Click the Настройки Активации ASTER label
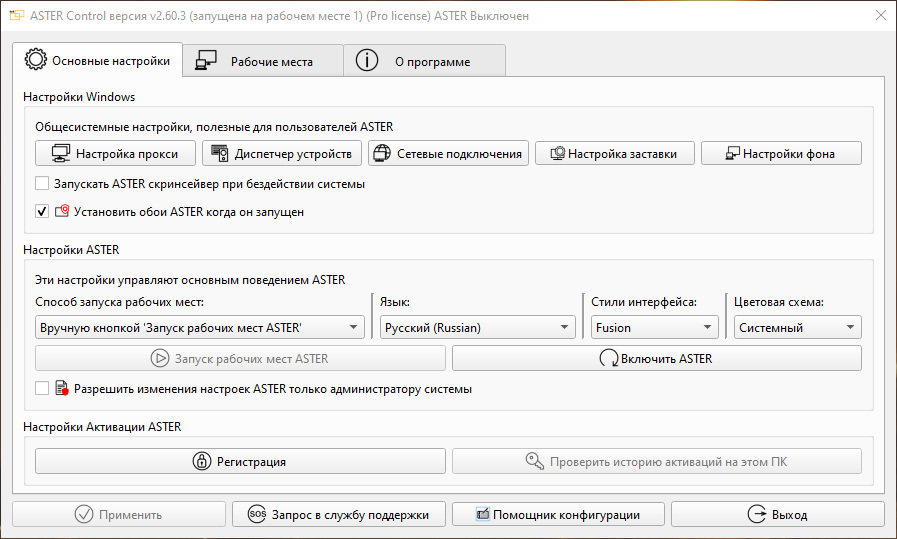Screen dimensions: 897x539 click(x=102, y=426)
